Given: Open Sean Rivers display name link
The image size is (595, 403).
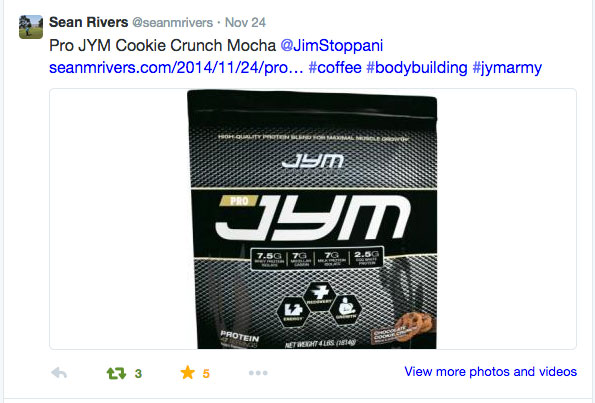Looking at the screenshot, I should click(88, 22).
